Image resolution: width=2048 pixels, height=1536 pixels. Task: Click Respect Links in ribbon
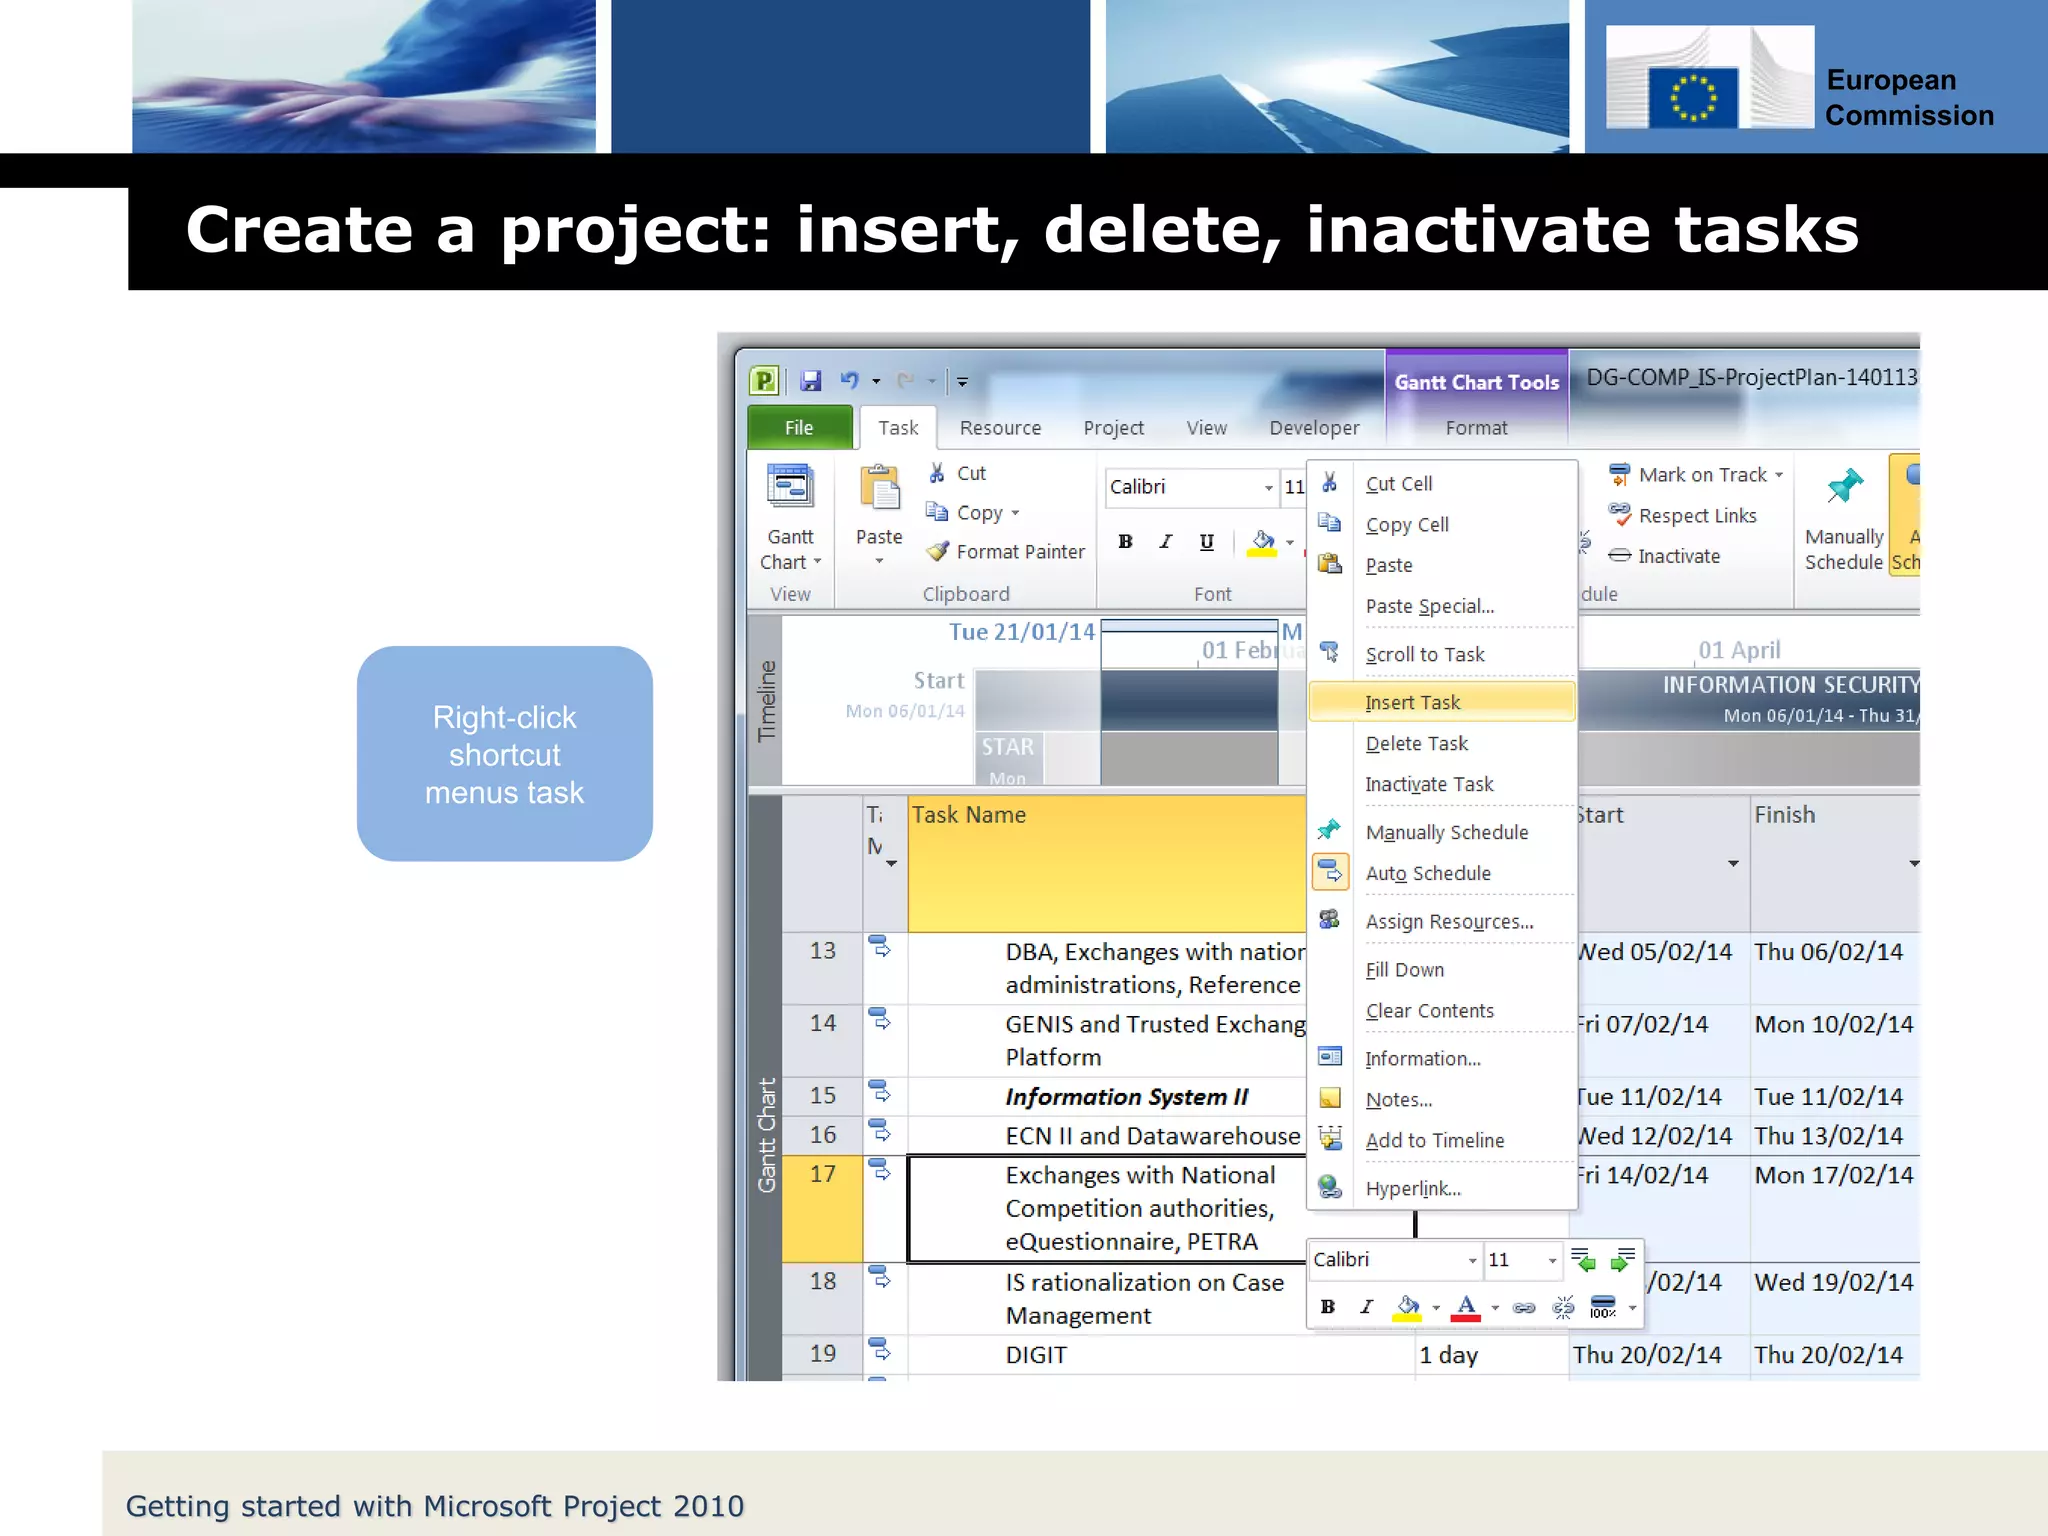point(1682,515)
